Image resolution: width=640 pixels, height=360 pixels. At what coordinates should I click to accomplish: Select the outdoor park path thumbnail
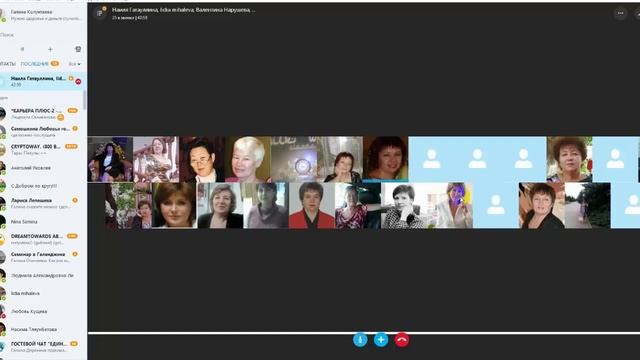pos(588,205)
